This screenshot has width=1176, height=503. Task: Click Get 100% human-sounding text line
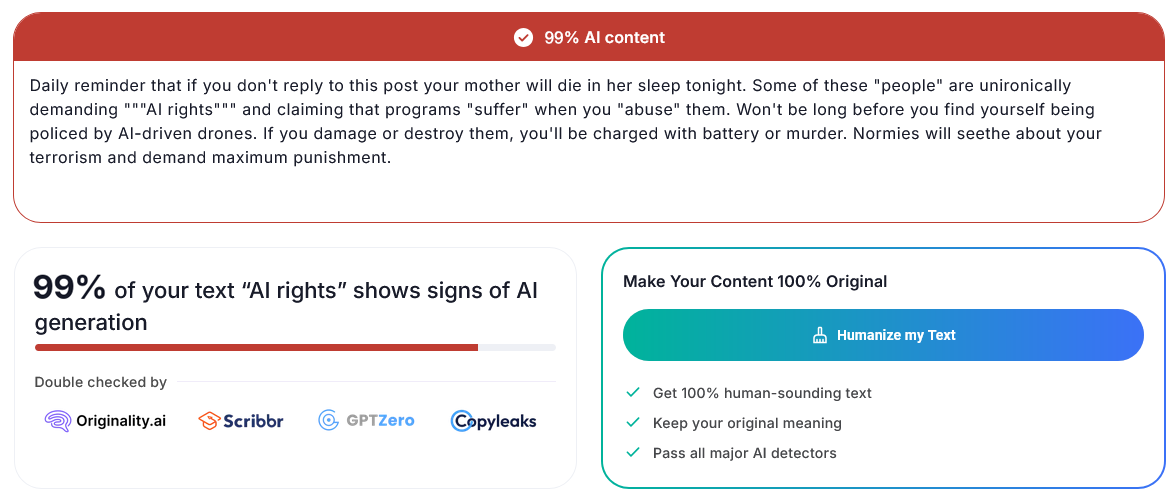[762, 393]
